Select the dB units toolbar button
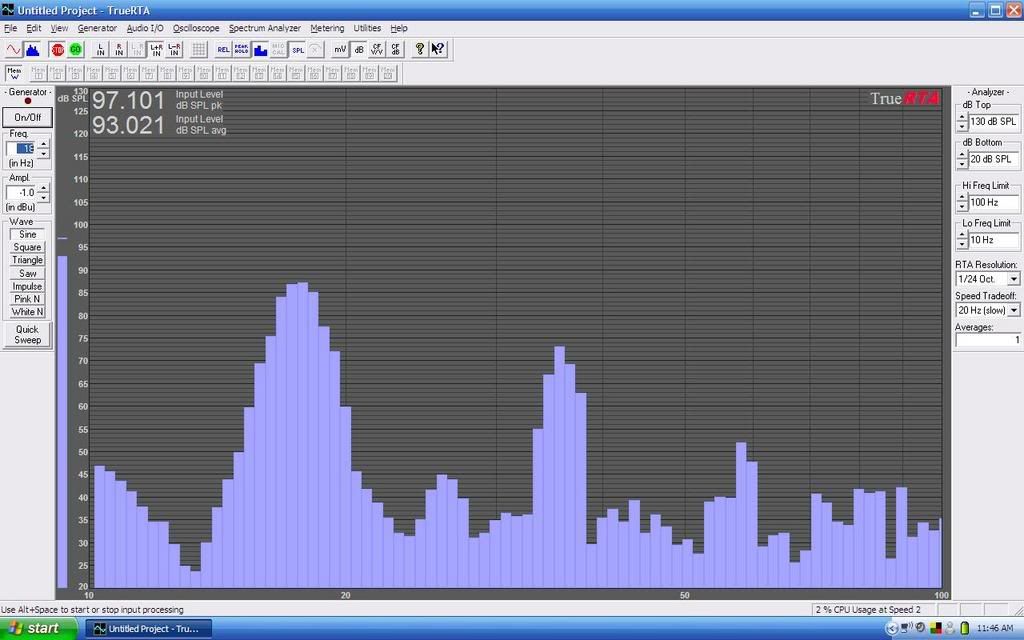The height and width of the screenshot is (640, 1024). [x=359, y=50]
